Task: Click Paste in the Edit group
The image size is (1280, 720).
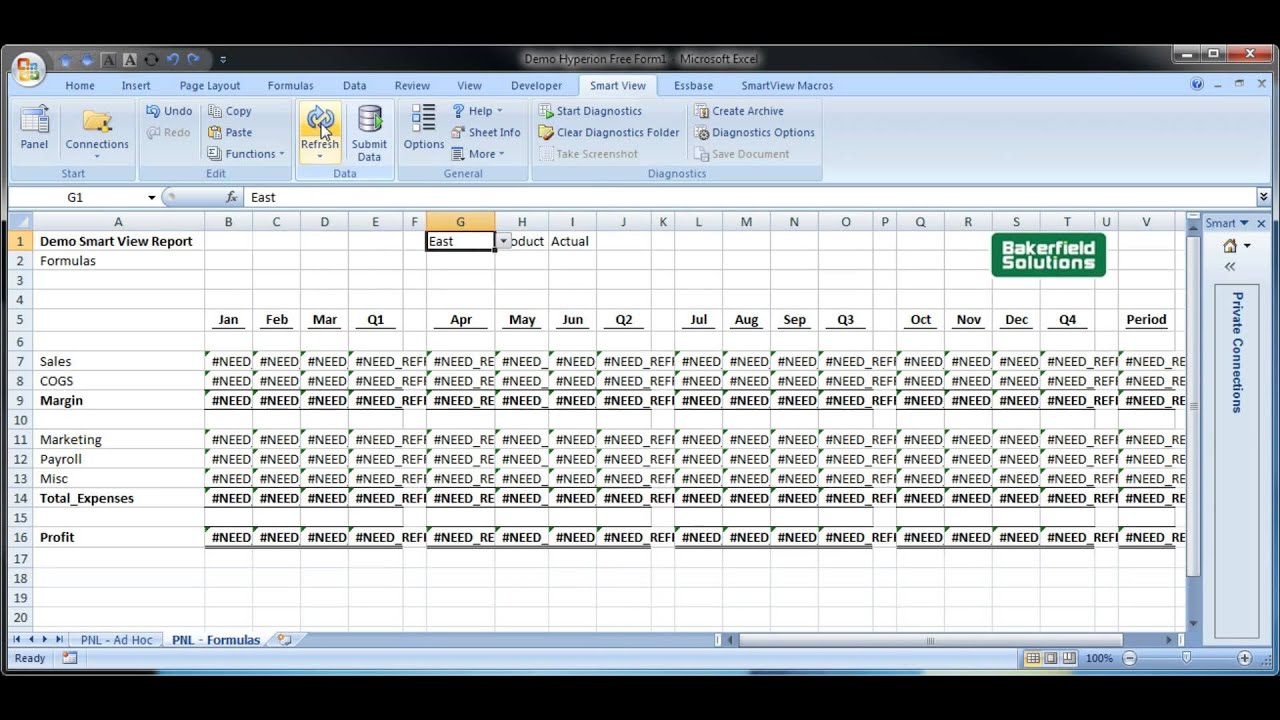Action: point(230,132)
